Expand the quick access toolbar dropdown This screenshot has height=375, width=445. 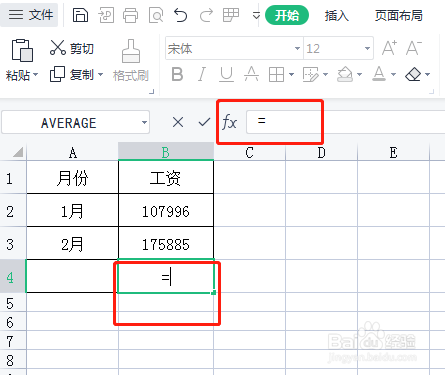point(256,15)
